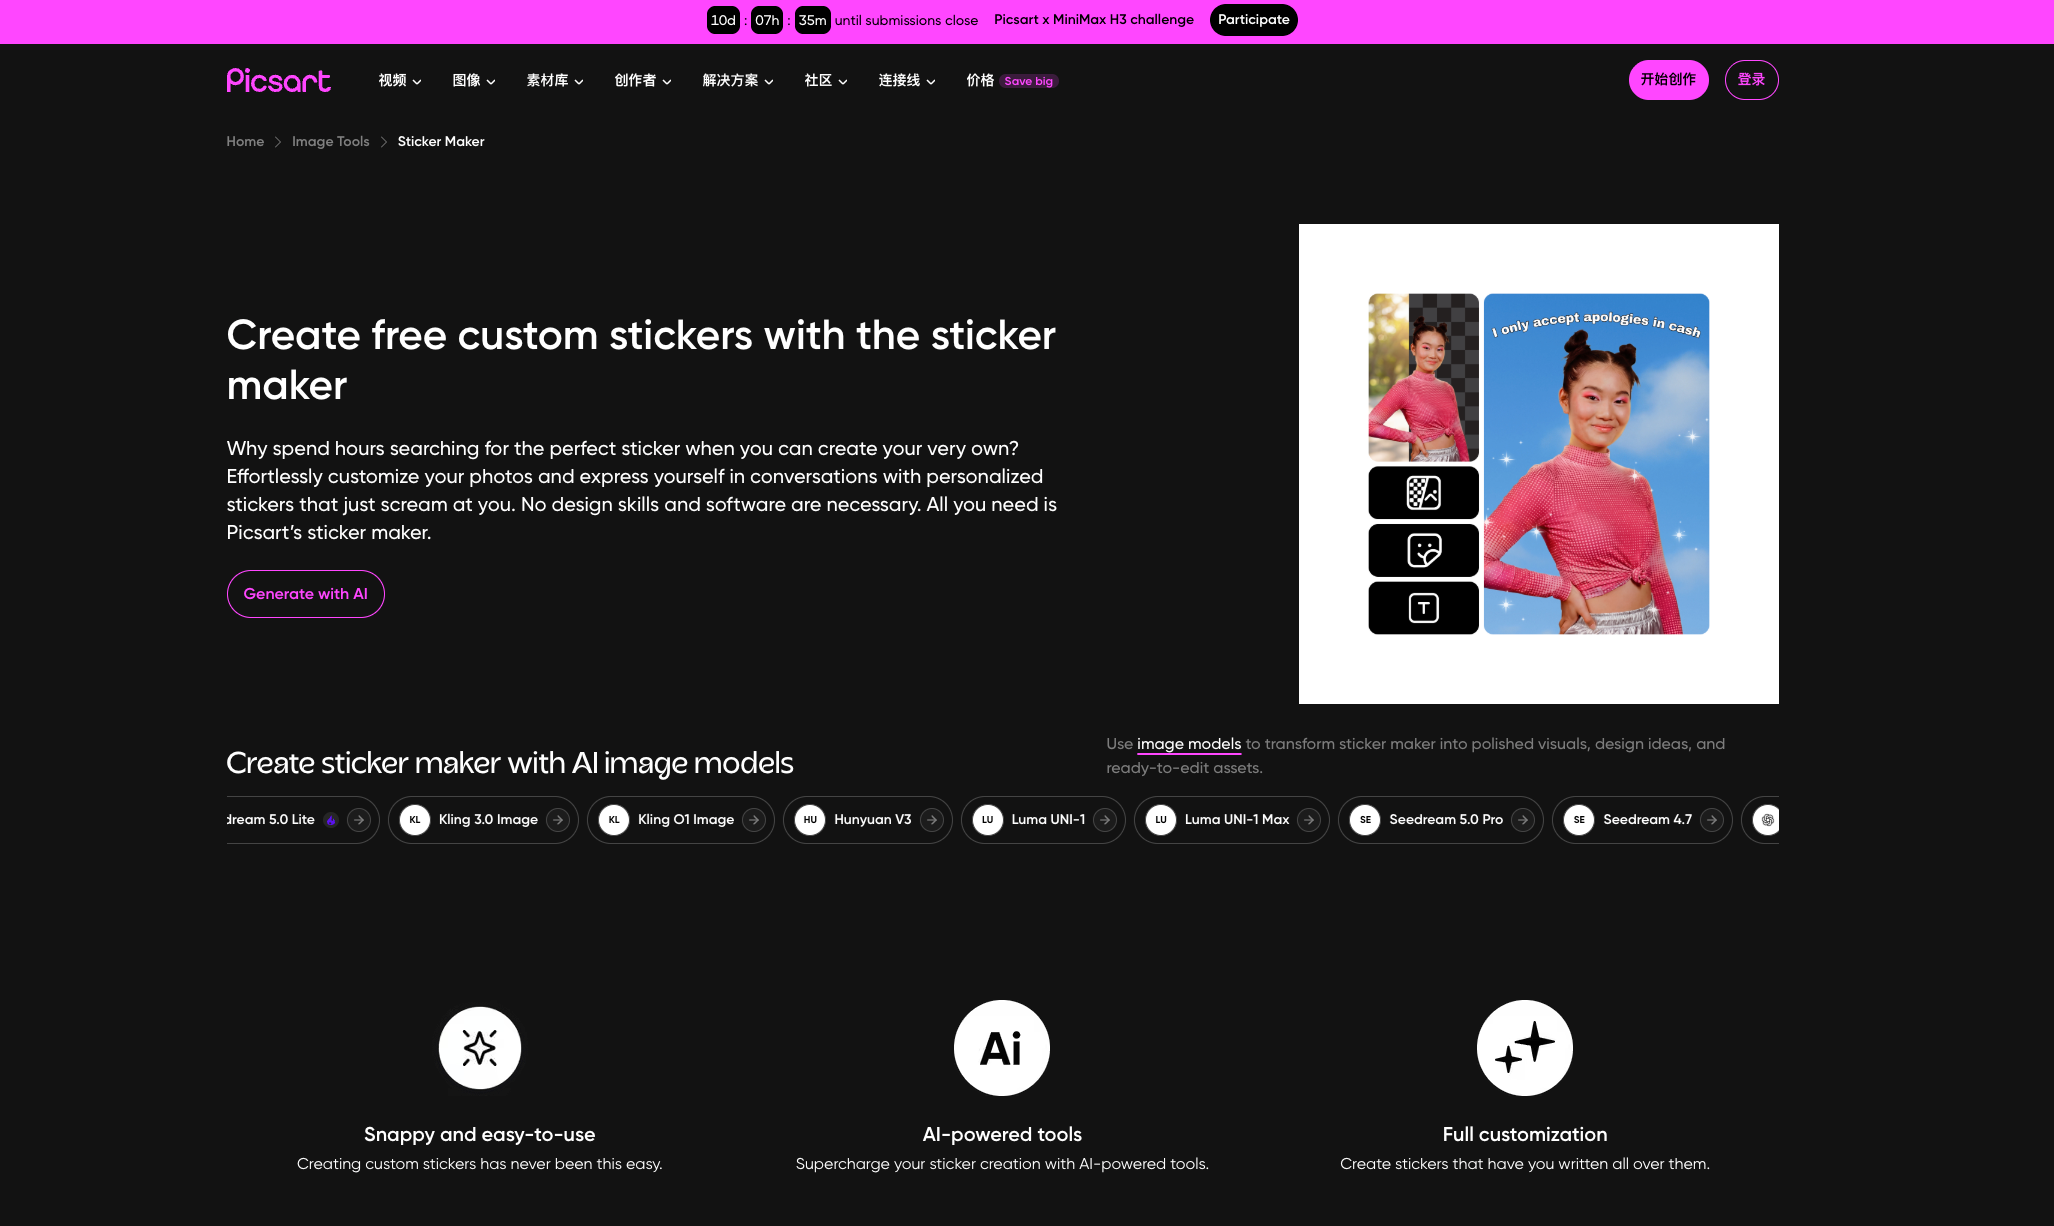Expand the 图像 navigation dropdown

point(474,81)
